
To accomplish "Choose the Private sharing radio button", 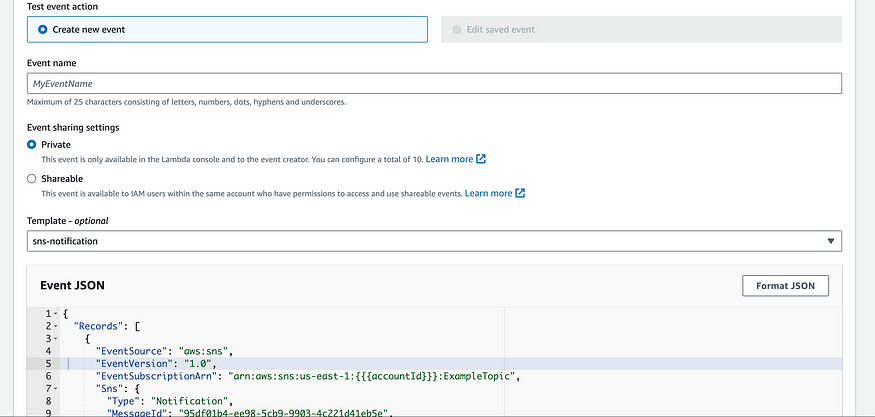I will coord(32,145).
